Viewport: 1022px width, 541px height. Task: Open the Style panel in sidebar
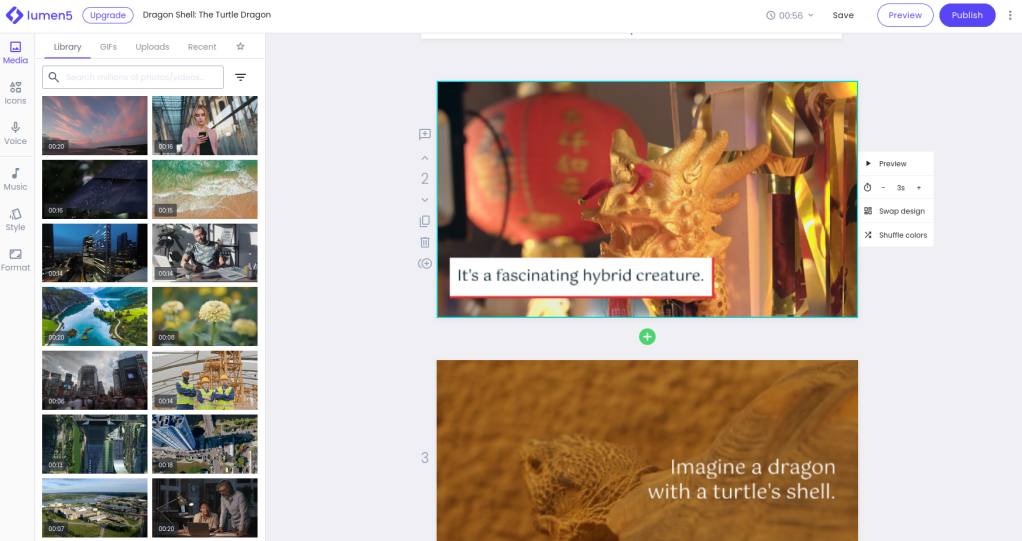coord(16,219)
